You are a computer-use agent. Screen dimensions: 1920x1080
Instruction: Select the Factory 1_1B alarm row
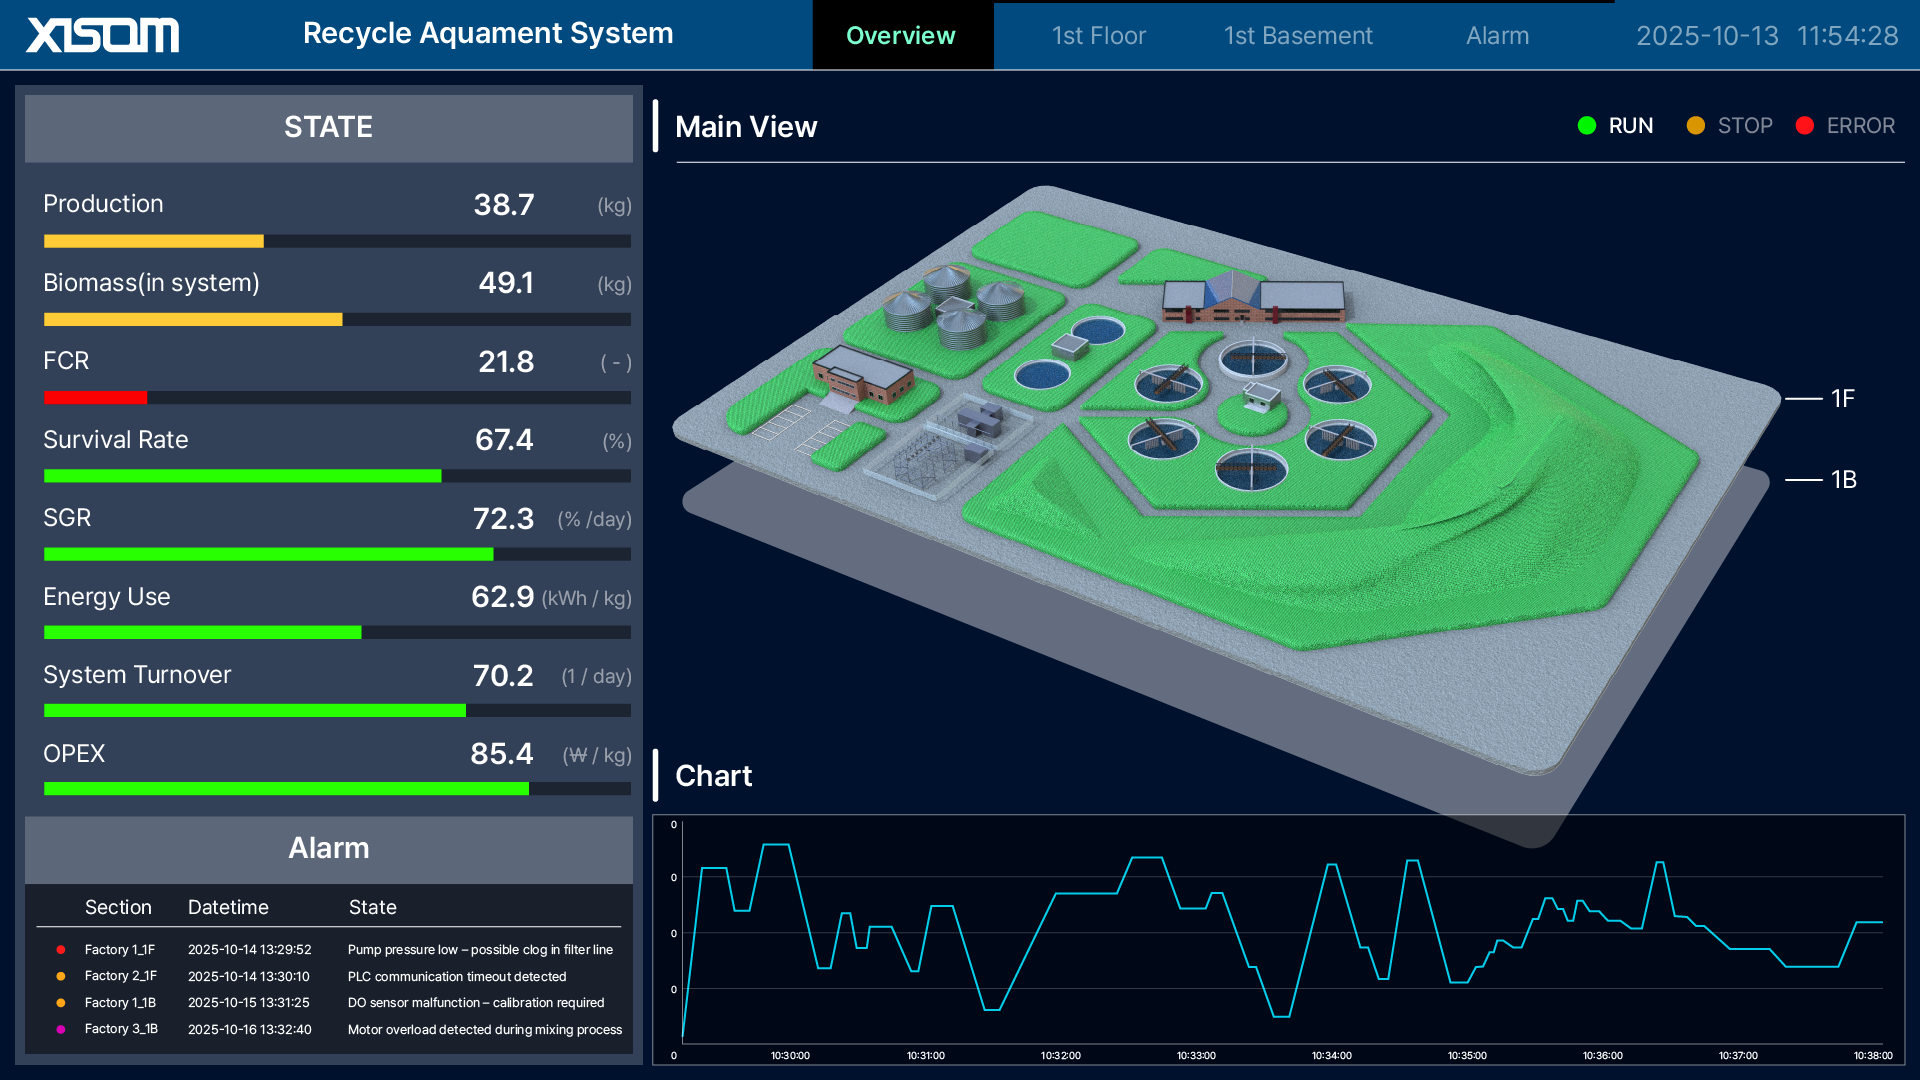point(330,1002)
